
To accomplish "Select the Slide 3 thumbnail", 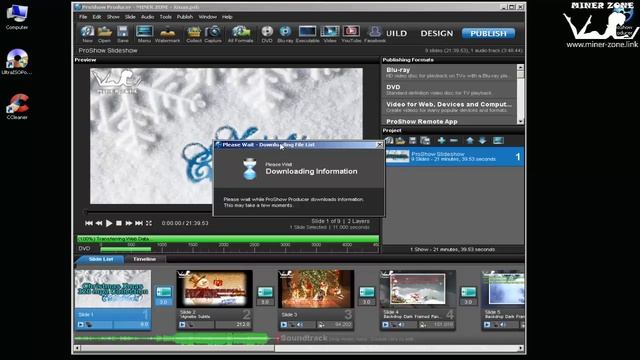I will click(316, 289).
